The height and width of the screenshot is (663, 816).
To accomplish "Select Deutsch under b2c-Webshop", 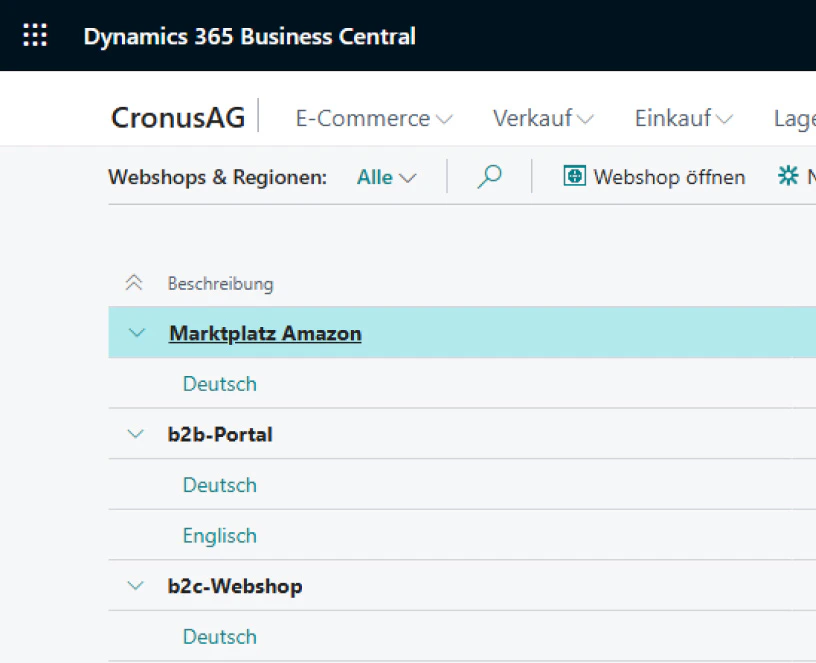I will click(220, 637).
